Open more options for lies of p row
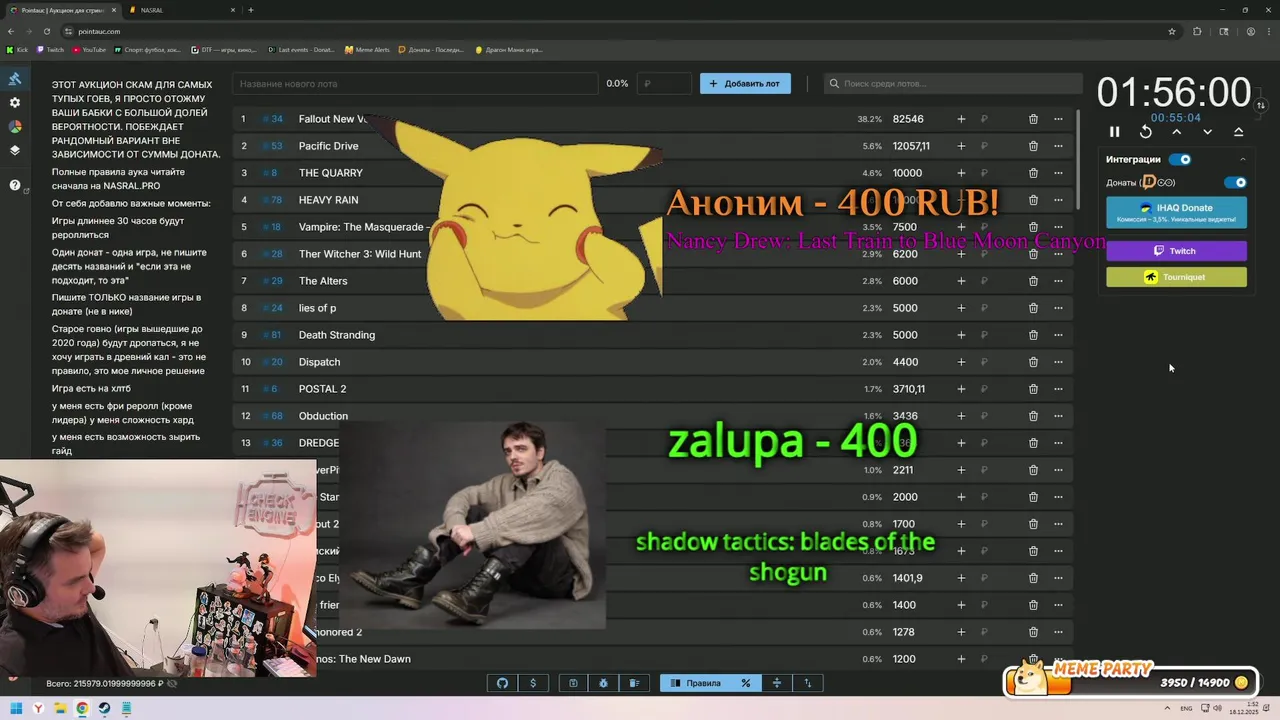Screen dimensions: 1280x720 coord(1058,308)
